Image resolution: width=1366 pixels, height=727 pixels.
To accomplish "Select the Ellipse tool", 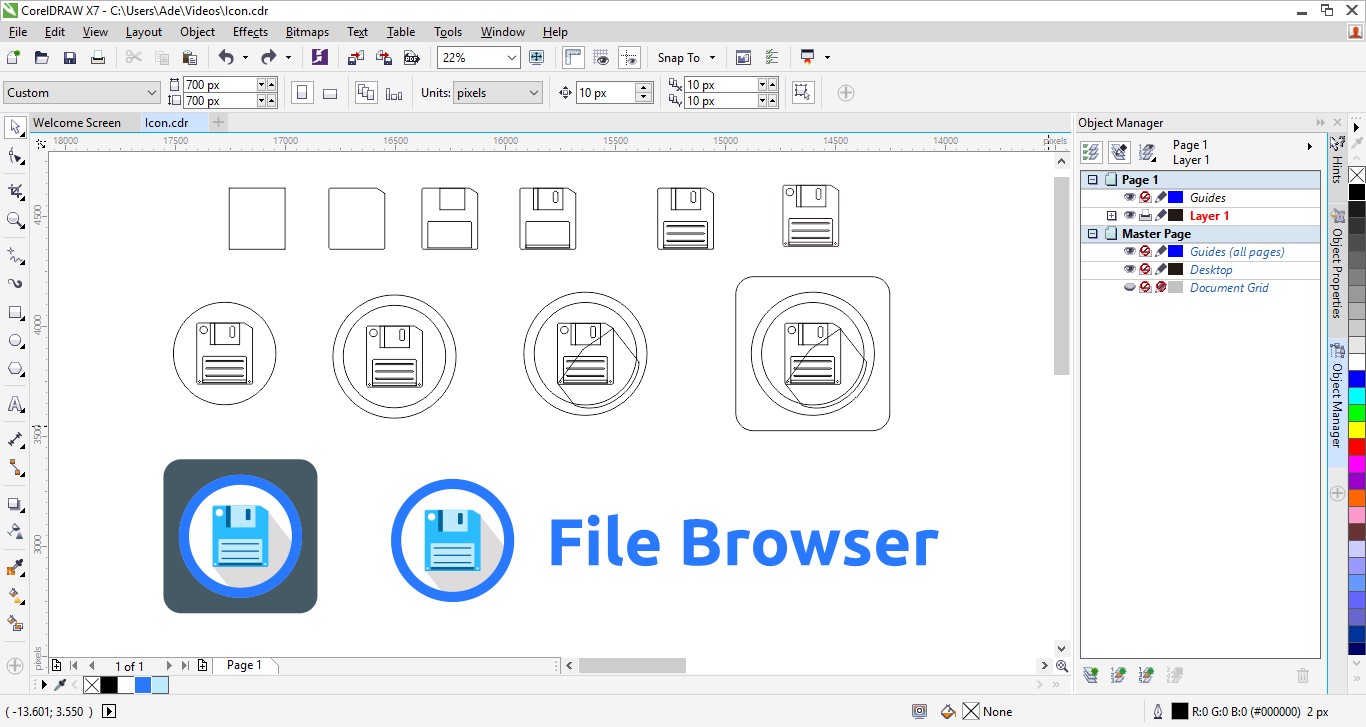I will click(x=15, y=341).
